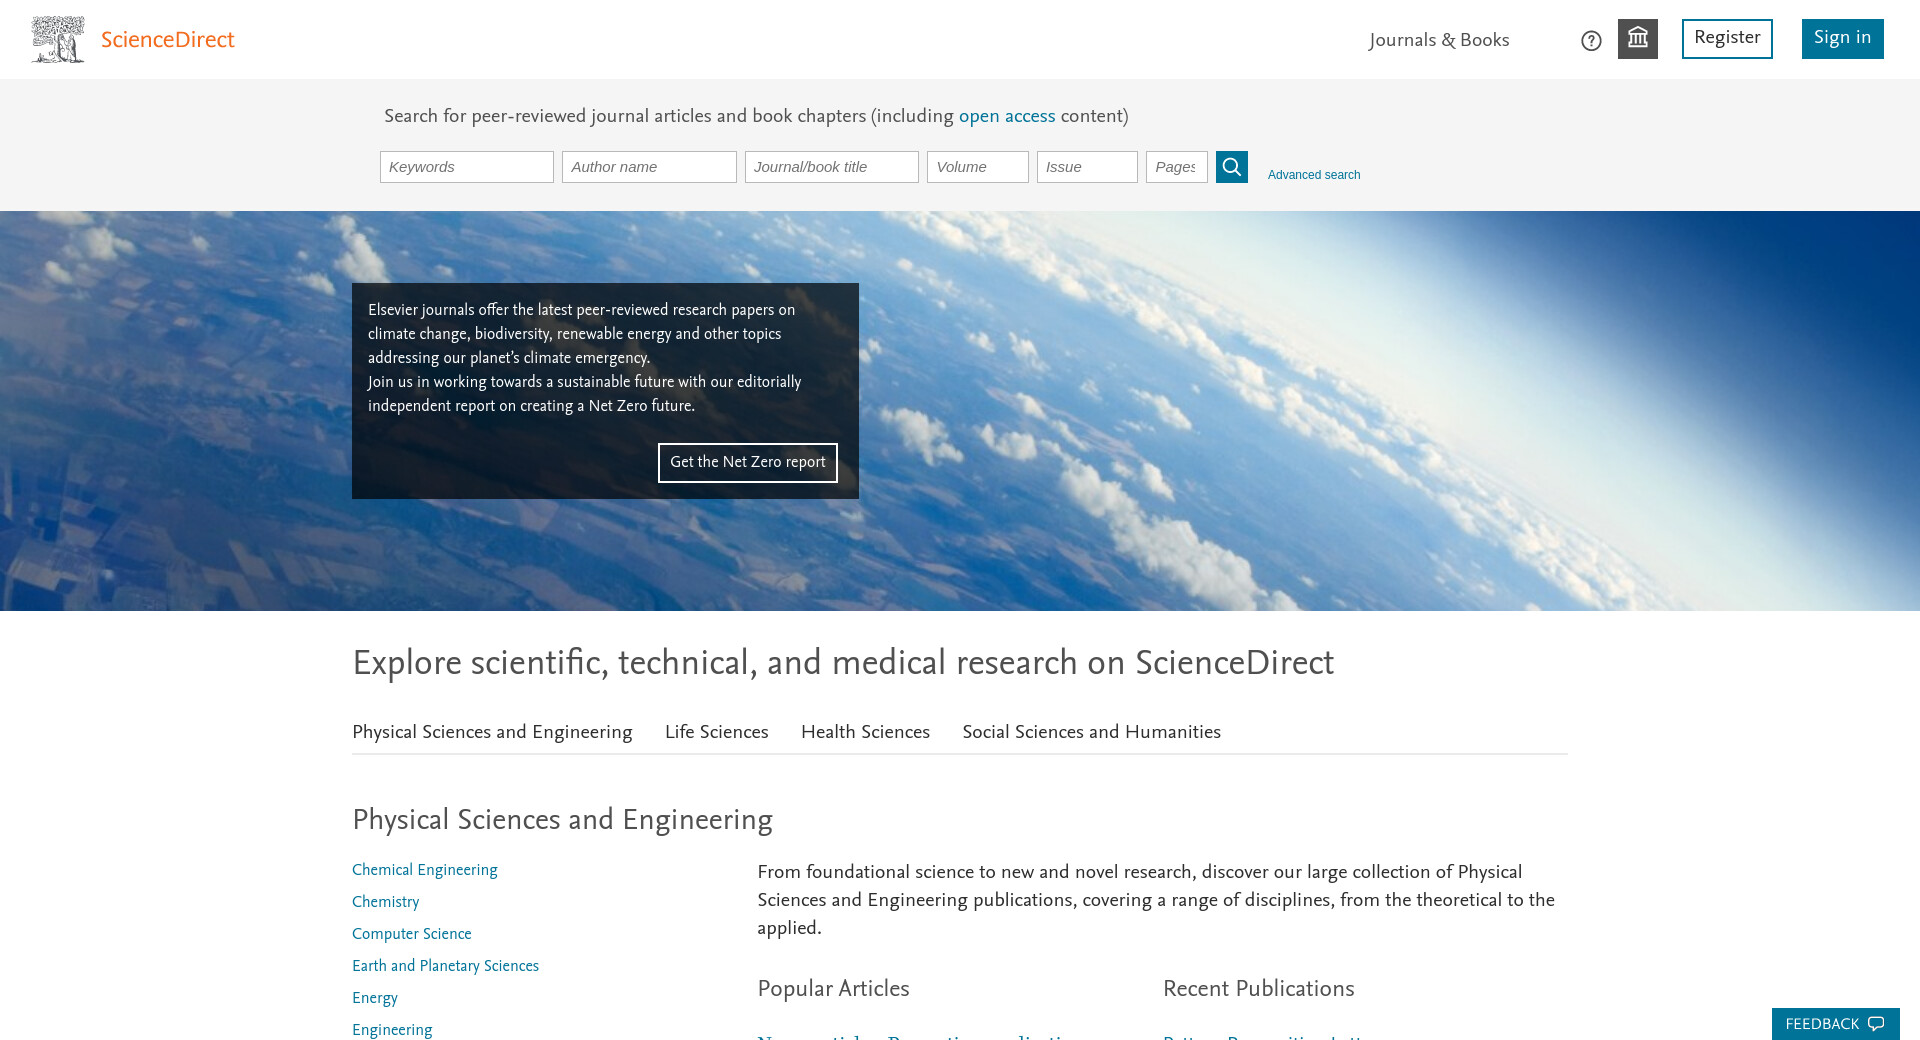The width and height of the screenshot is (1920, 1040).
Task: Click the Register button
Action: click(x=1726, y=39)
